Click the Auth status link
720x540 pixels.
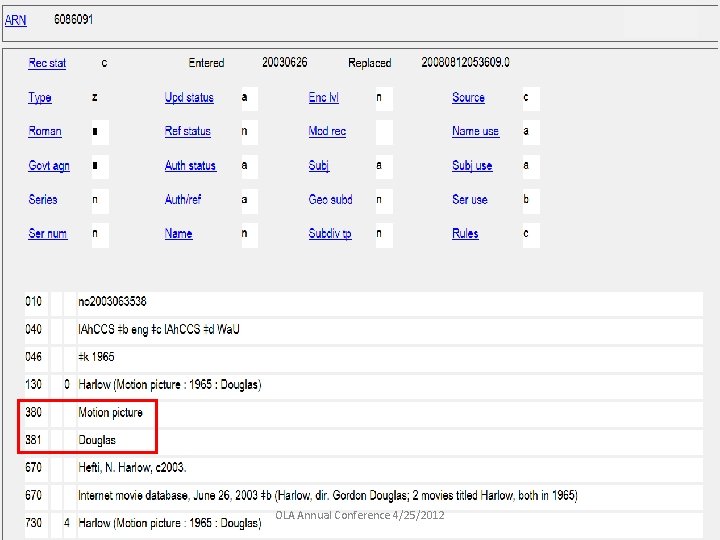coord(190,166)
